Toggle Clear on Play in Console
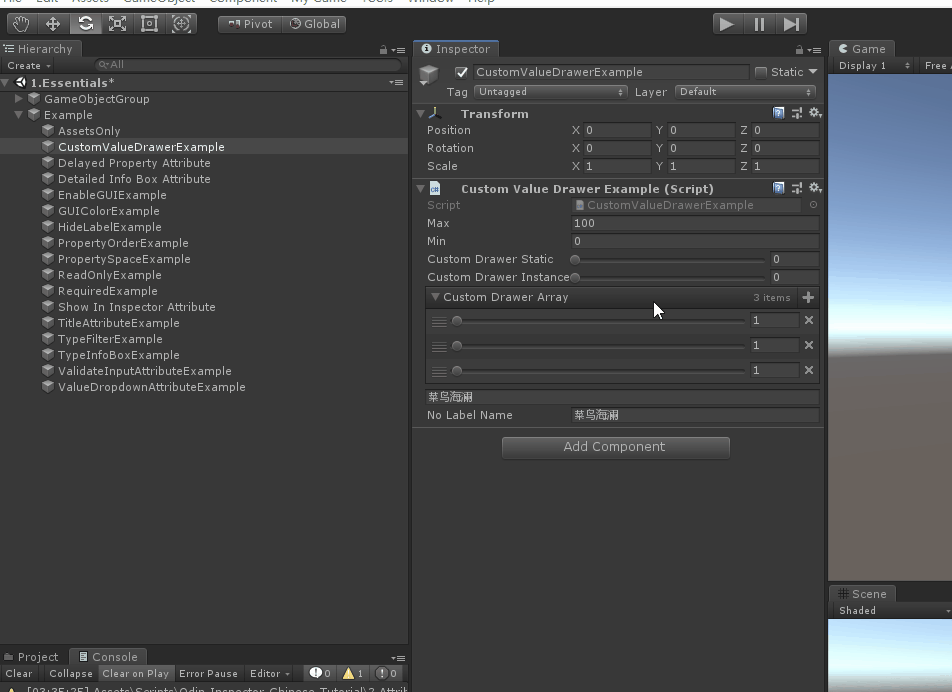 (x=136, y=673)
